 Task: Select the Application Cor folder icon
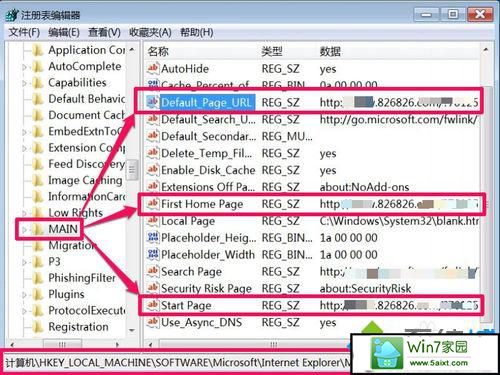tap(38, 50)
